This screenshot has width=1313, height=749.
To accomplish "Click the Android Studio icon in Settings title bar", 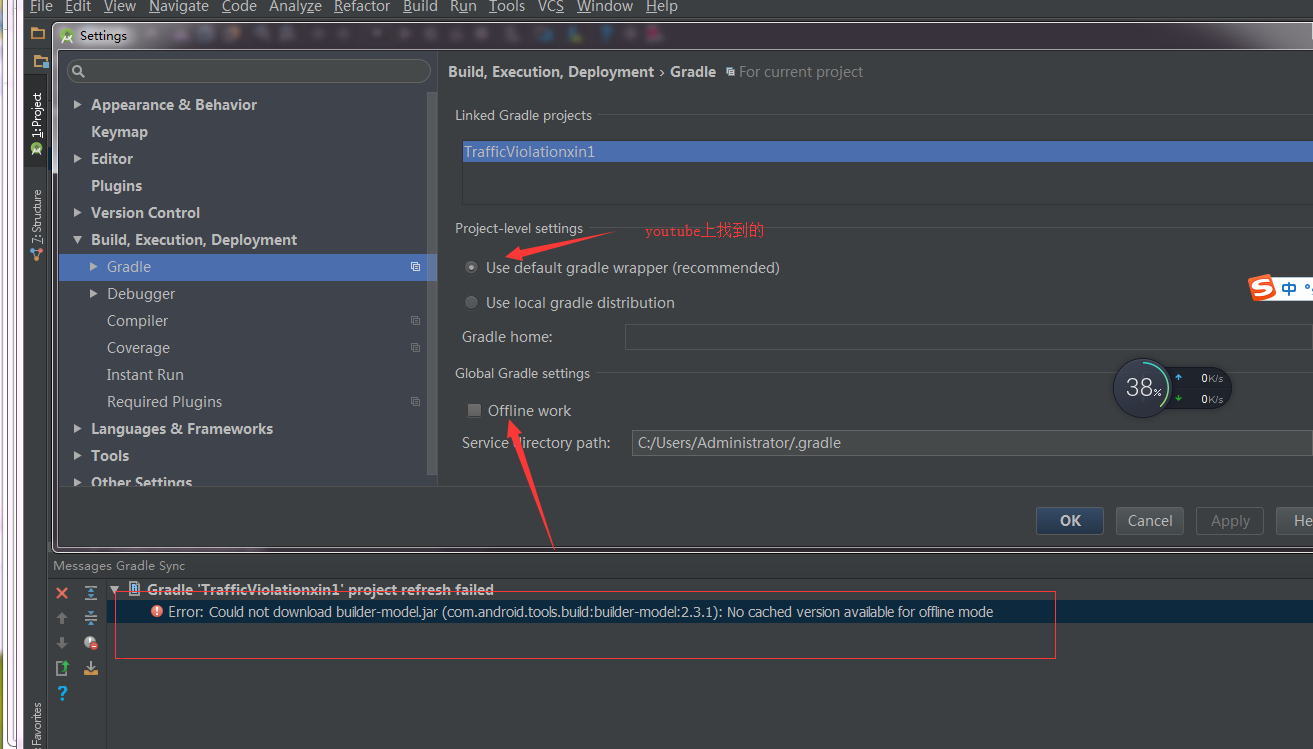I will coord(67,36).
